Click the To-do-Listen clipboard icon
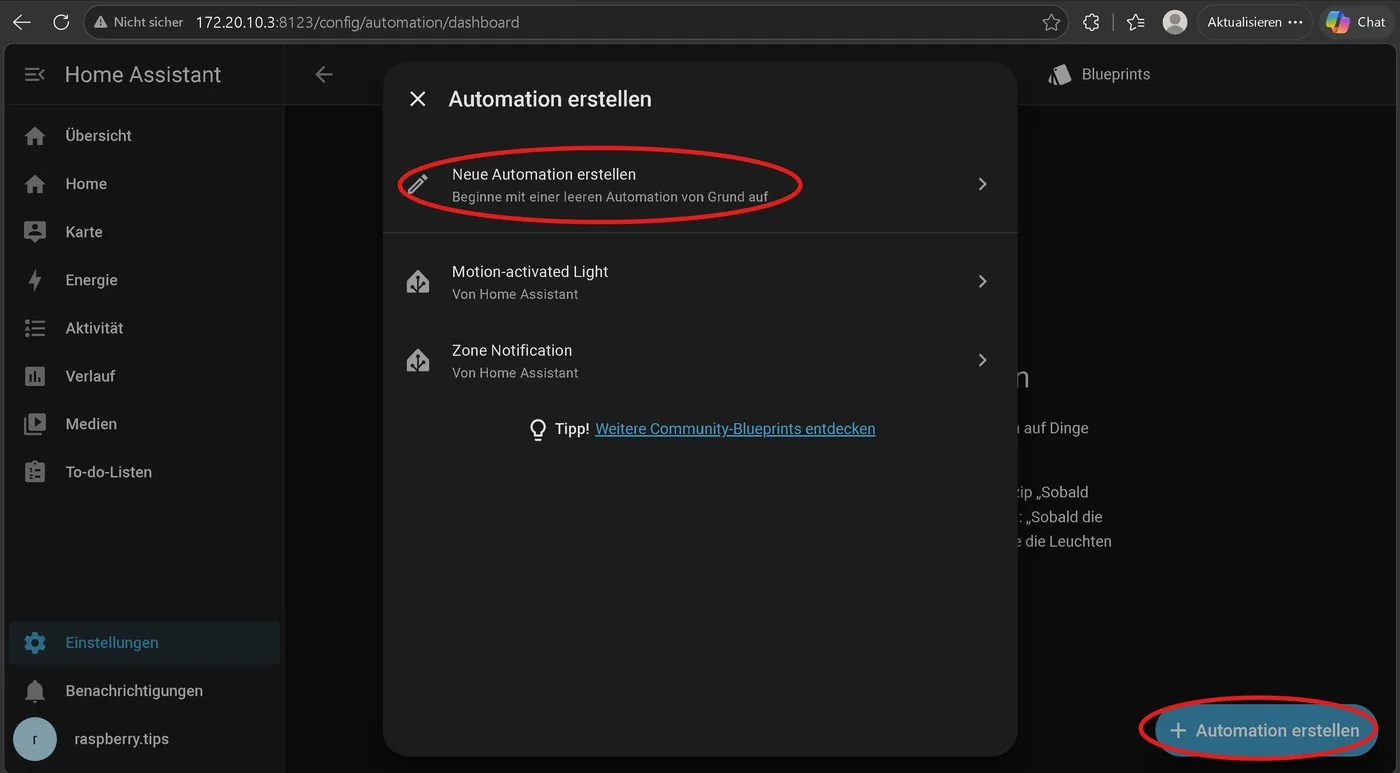 35,472
